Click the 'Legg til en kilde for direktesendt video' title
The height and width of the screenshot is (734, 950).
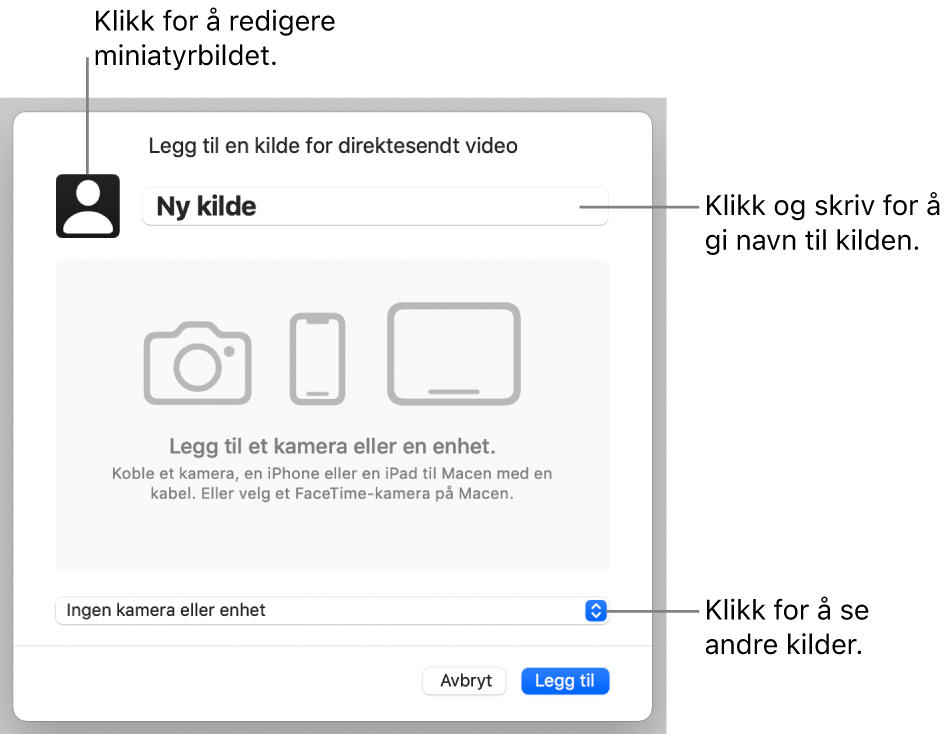coord(333,146)
